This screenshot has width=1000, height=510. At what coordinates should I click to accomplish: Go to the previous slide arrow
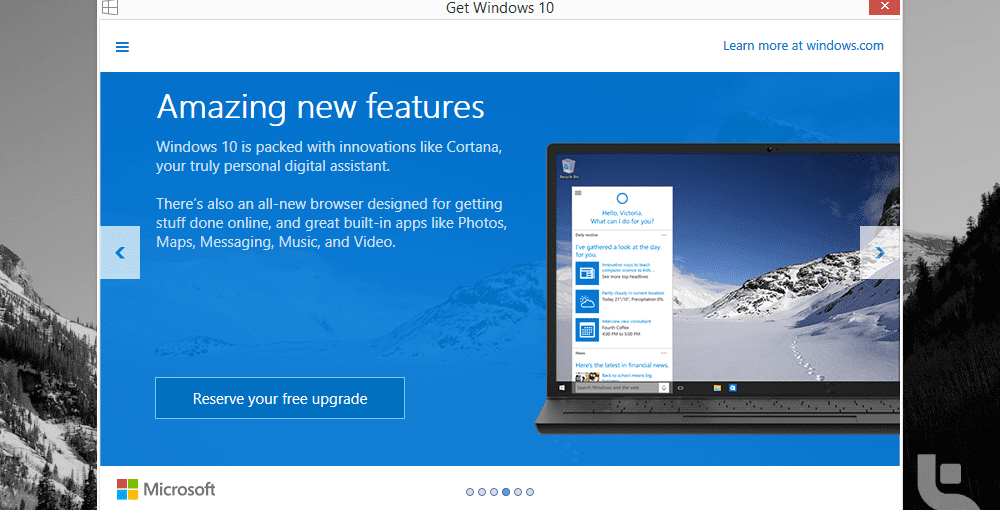point(120,252)
